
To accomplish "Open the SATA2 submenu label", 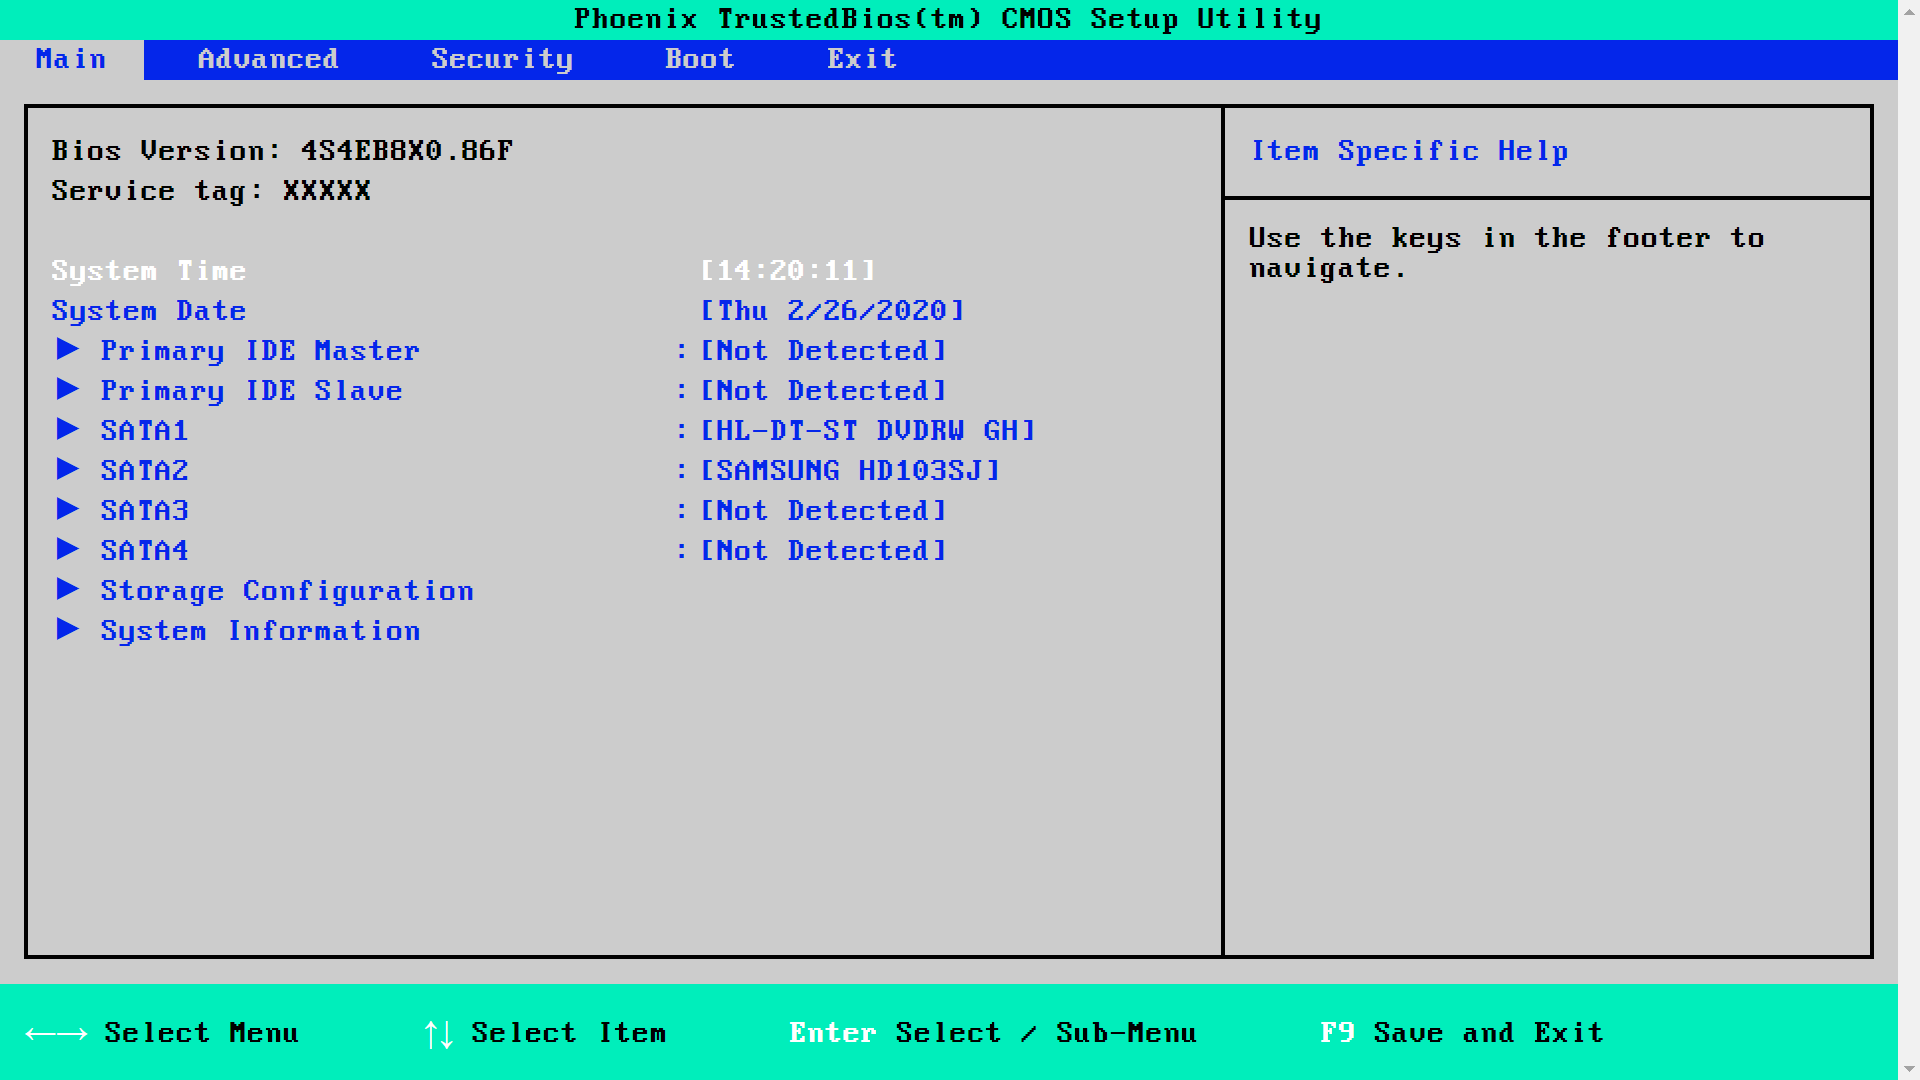I will [x=144, y=471].
